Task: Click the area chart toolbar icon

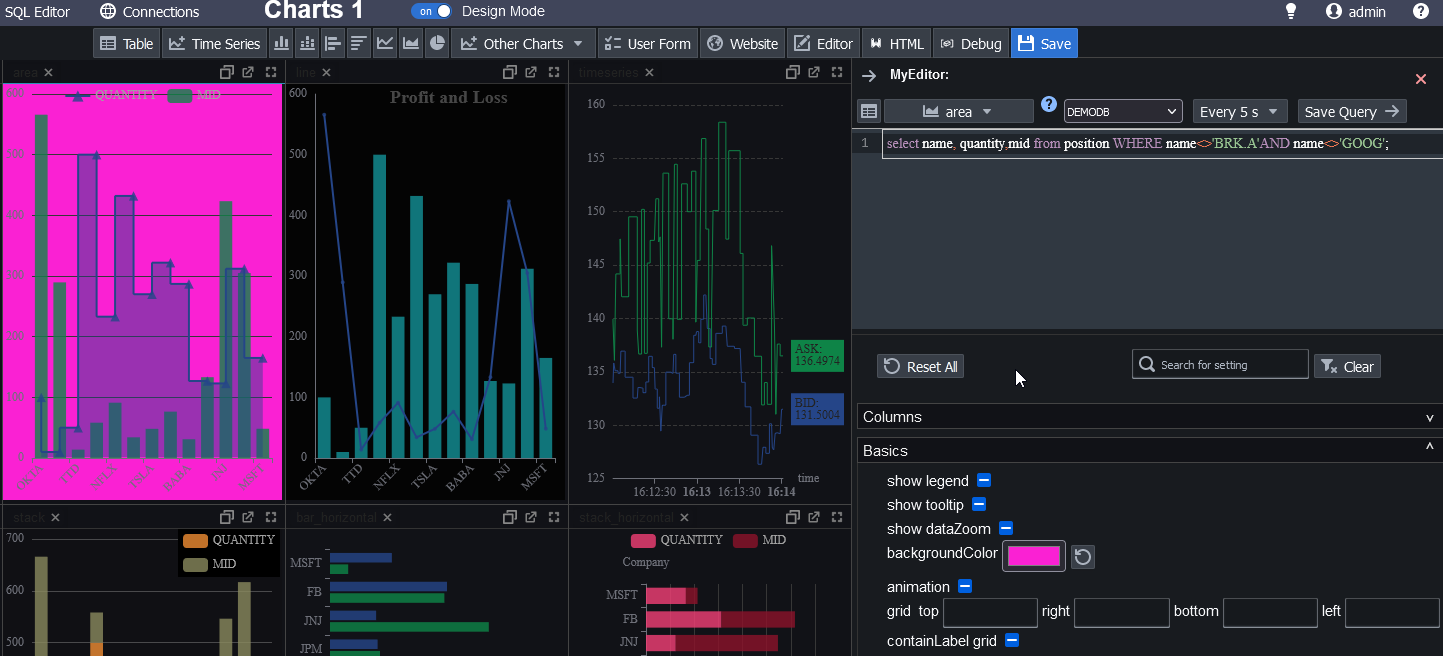Action: pyautogui.click(x=411, y=43)
